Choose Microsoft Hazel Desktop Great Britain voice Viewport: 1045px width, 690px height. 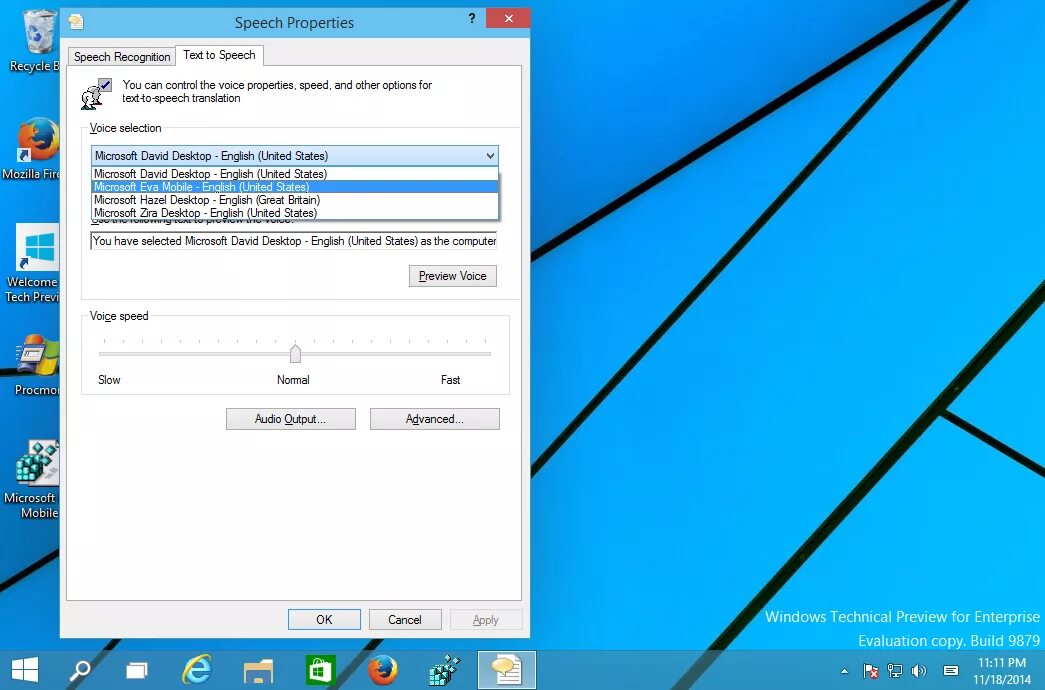[295, 200]
